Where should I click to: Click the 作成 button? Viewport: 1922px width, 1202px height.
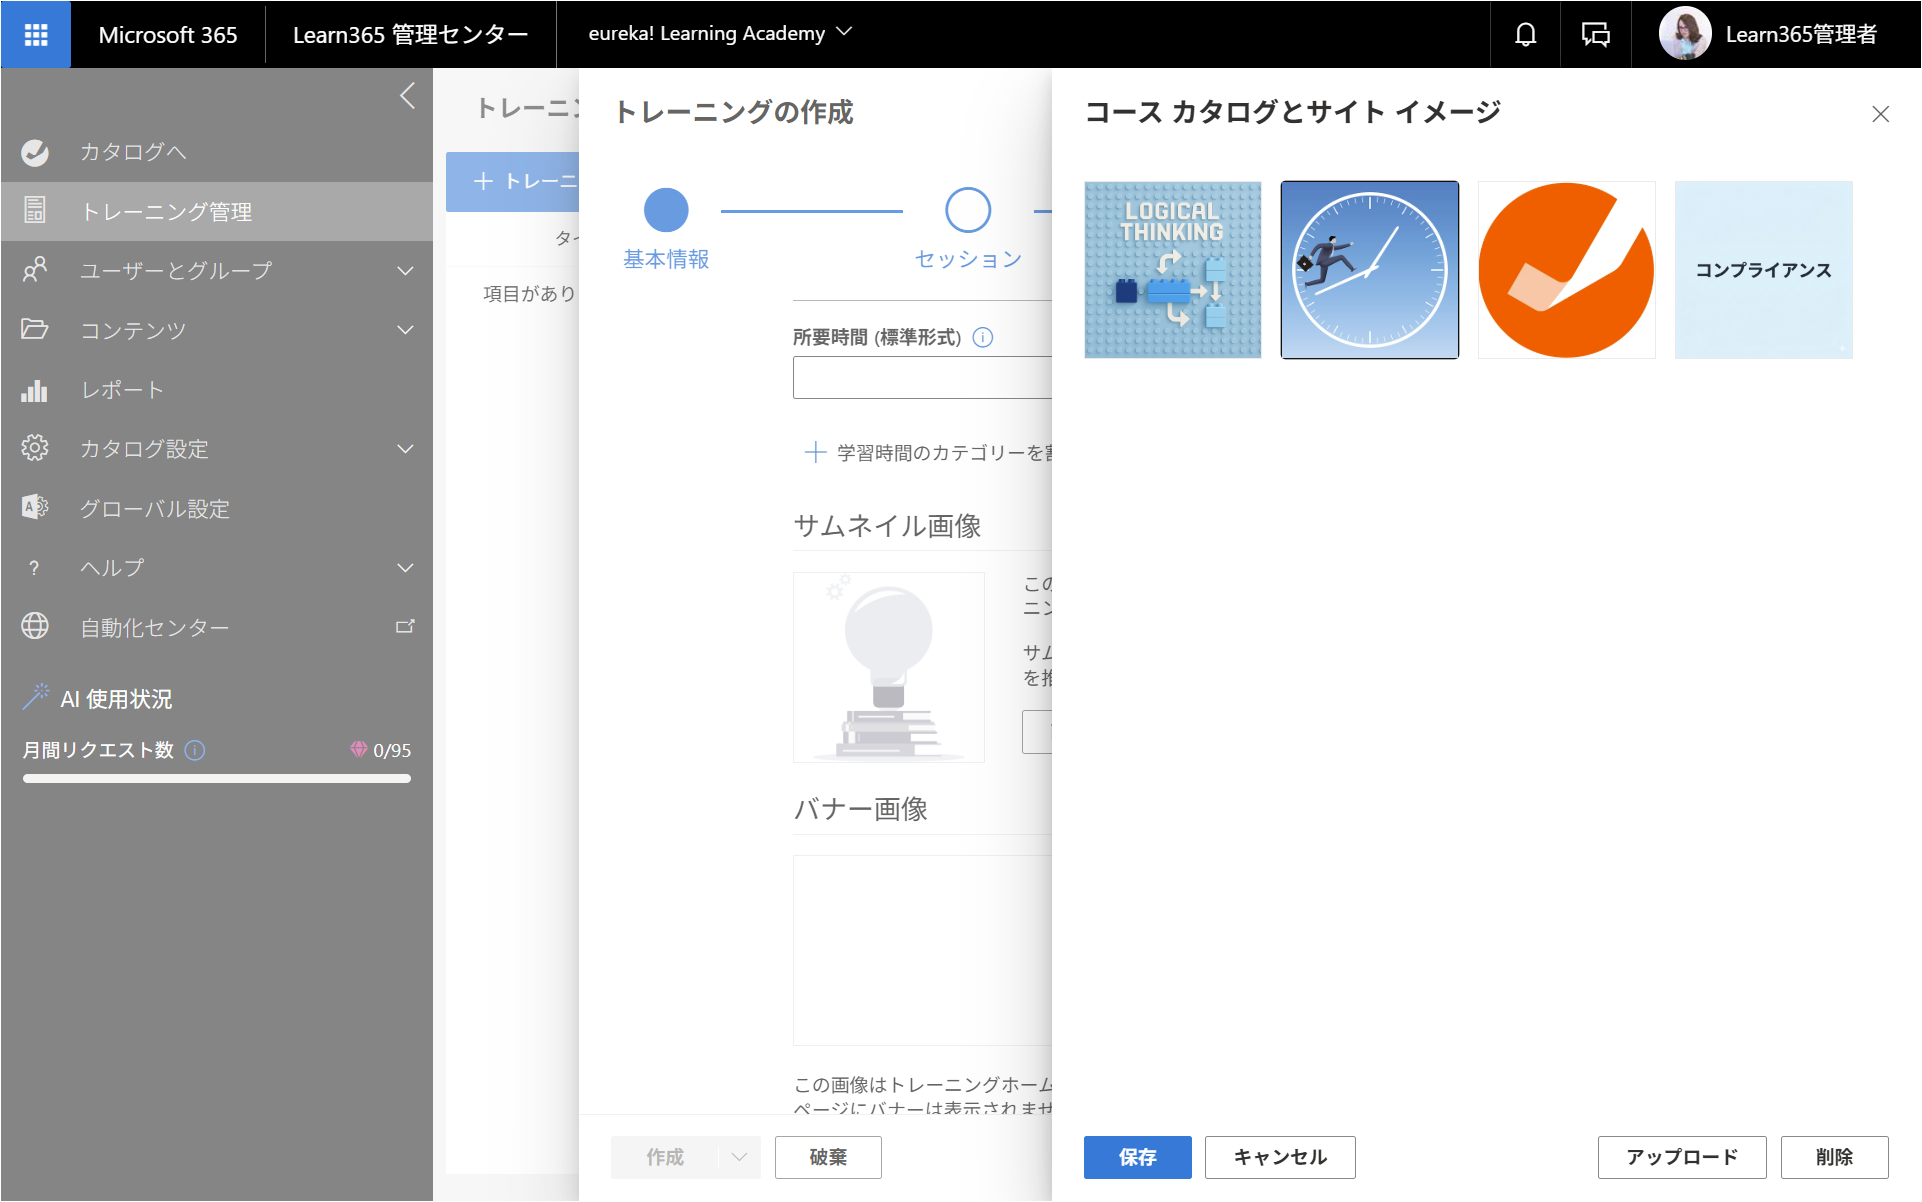coord(665,1157)
